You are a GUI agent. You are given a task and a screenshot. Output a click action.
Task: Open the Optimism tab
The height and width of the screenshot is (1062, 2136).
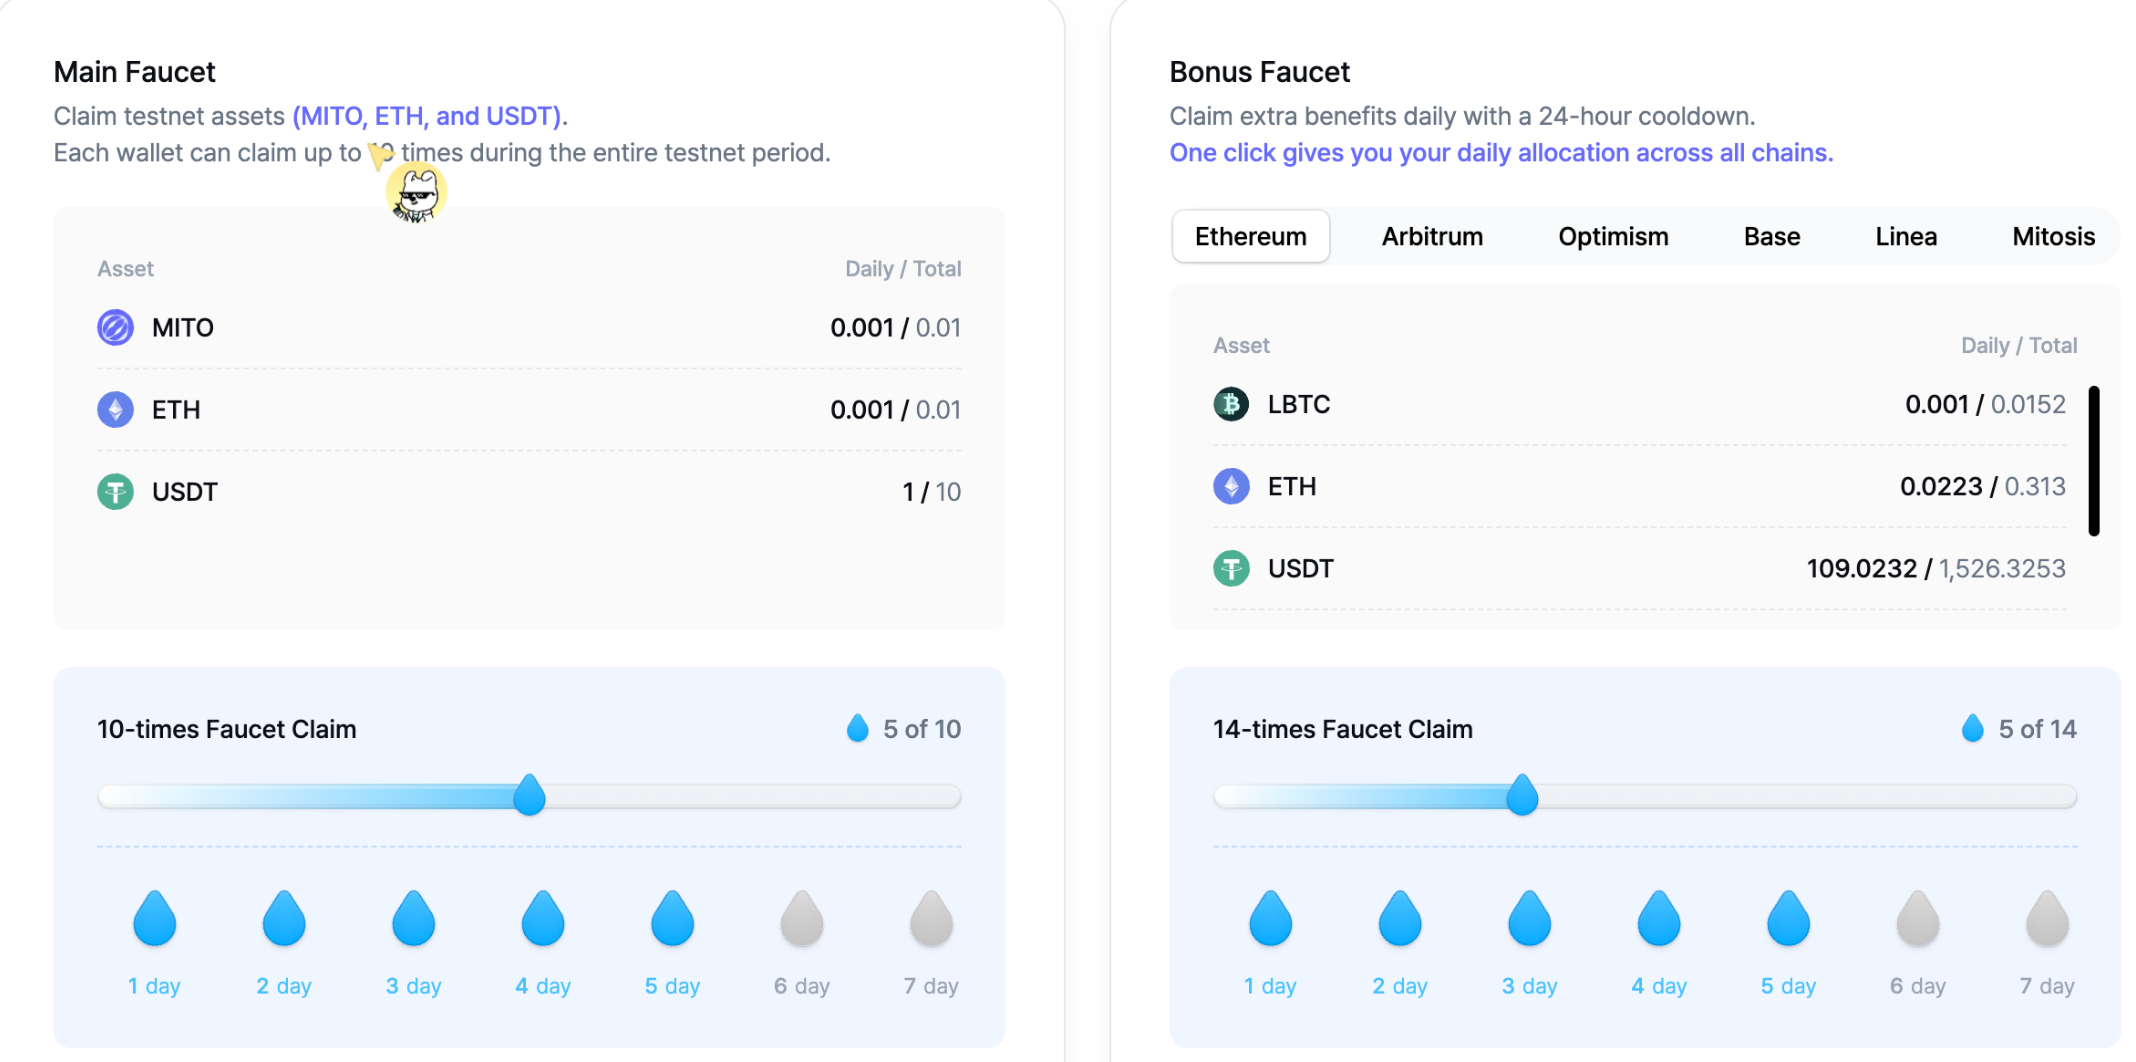(x=1613, y=237)
